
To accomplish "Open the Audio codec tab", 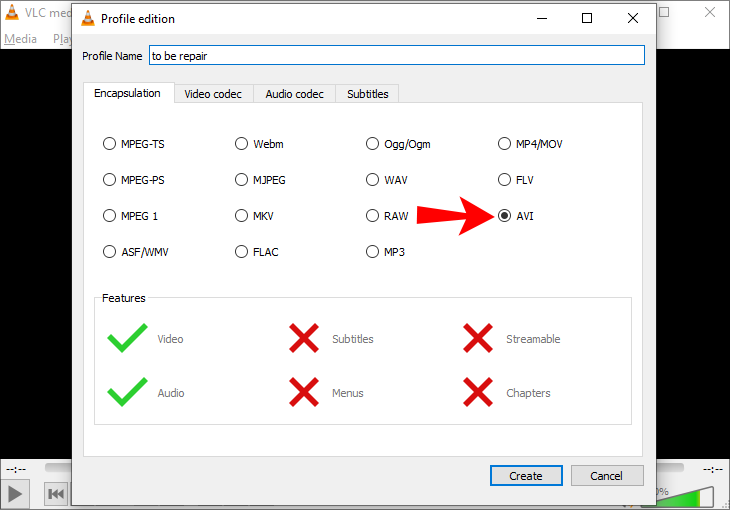I will [294, 94].
